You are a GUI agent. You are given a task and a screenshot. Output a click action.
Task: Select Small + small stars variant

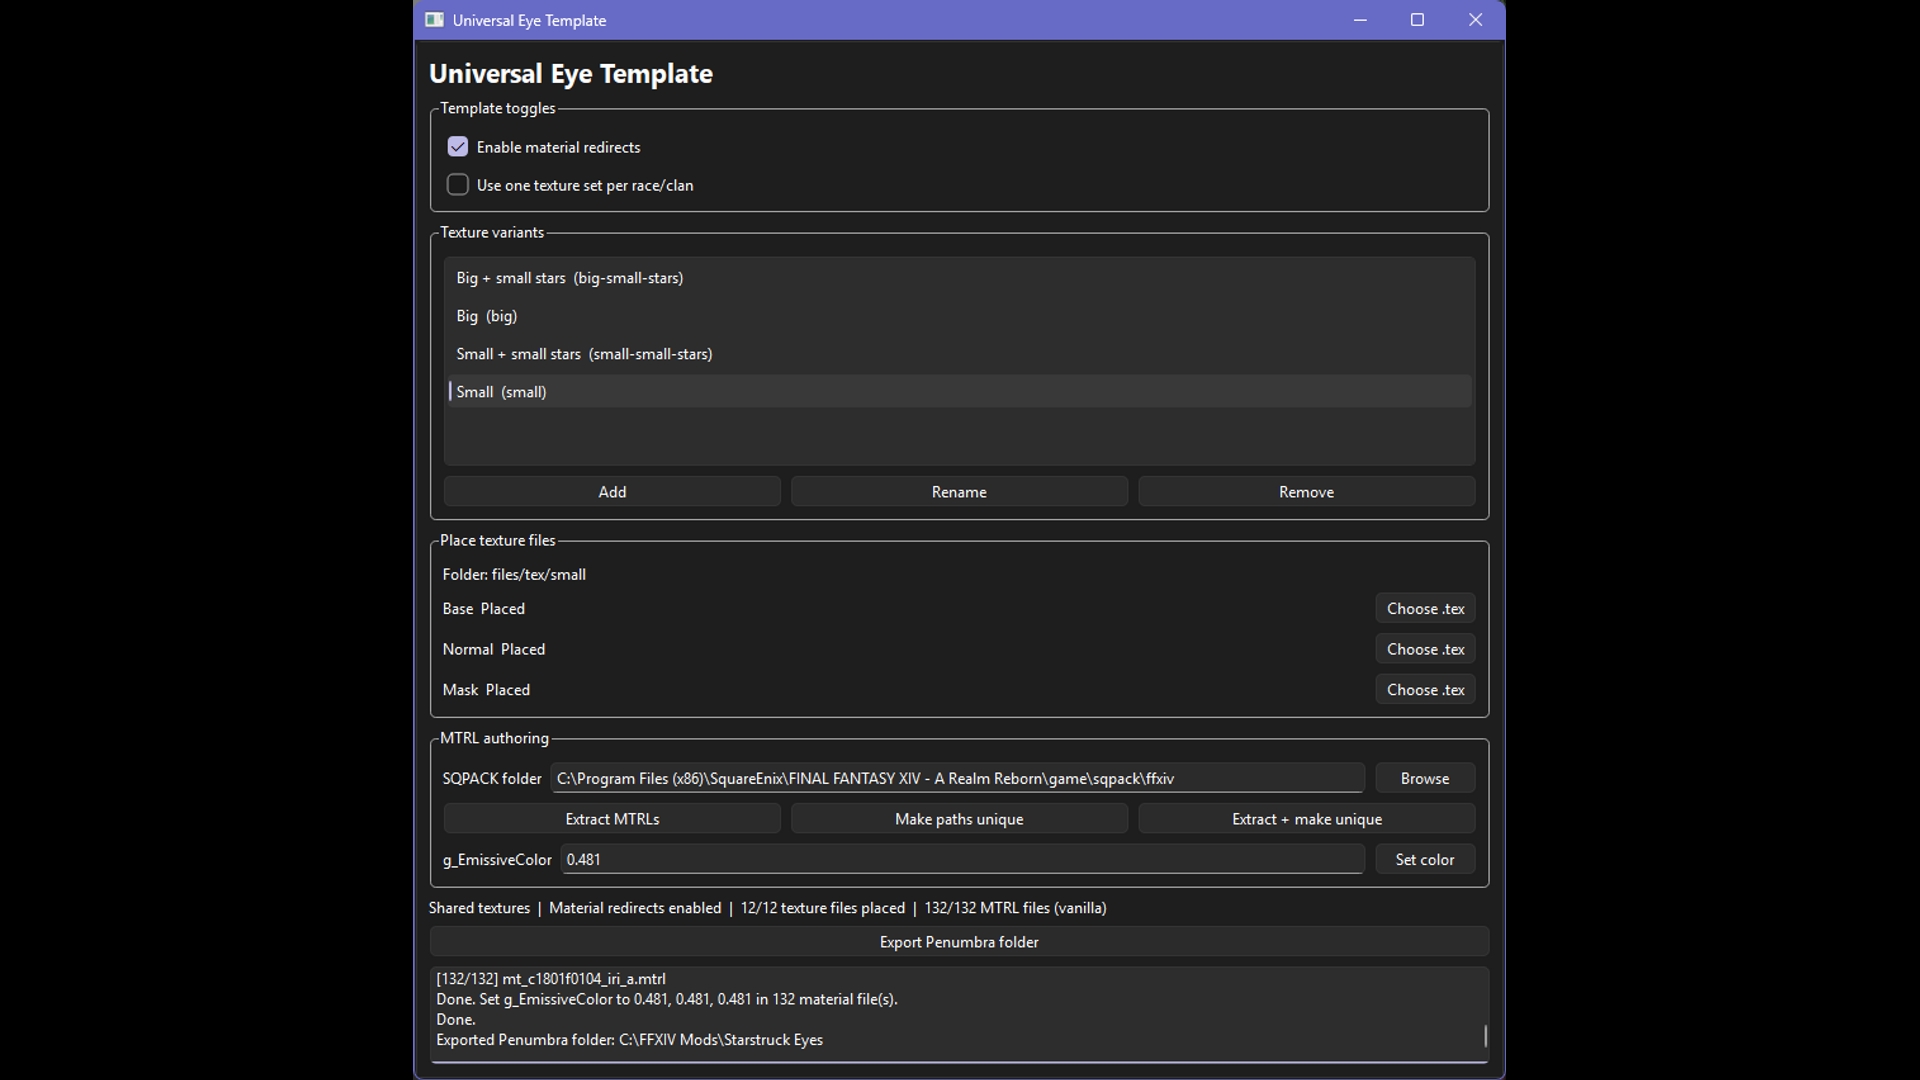coord(959,354)
